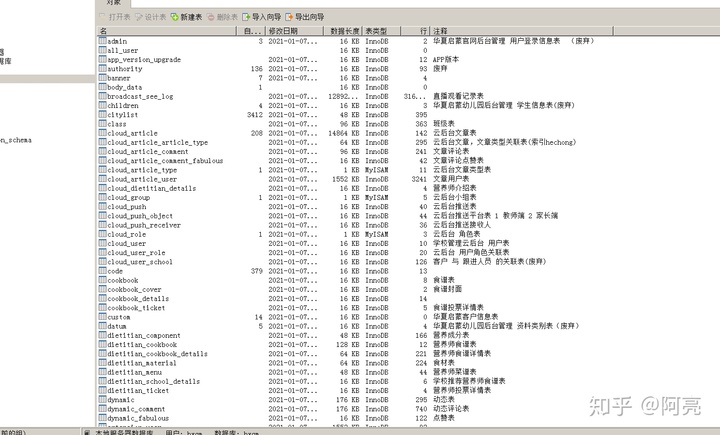Click the table icon beside citylist
The width and height of the screenshot is (720, 435).
pyautogui.click(x=102, y=114)
